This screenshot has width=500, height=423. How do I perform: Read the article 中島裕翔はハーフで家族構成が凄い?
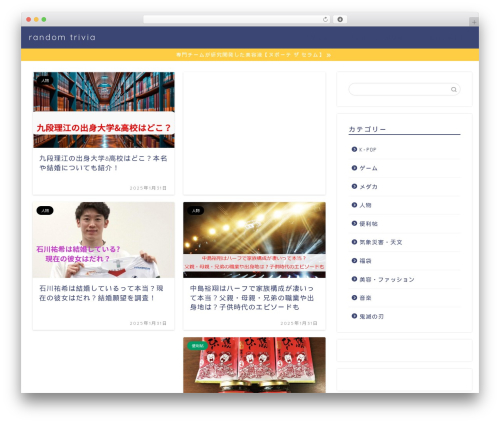[x=252, y=298]
